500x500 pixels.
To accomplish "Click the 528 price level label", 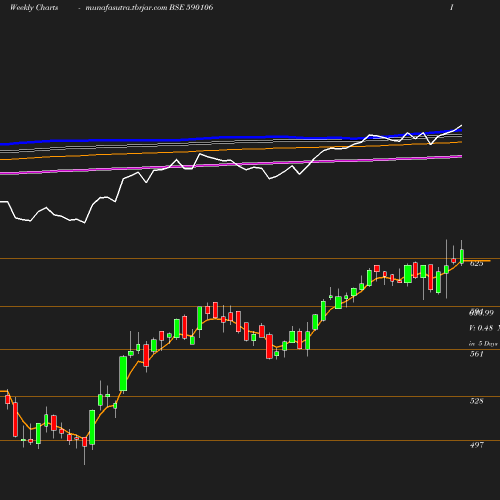I will pos(476,401).
